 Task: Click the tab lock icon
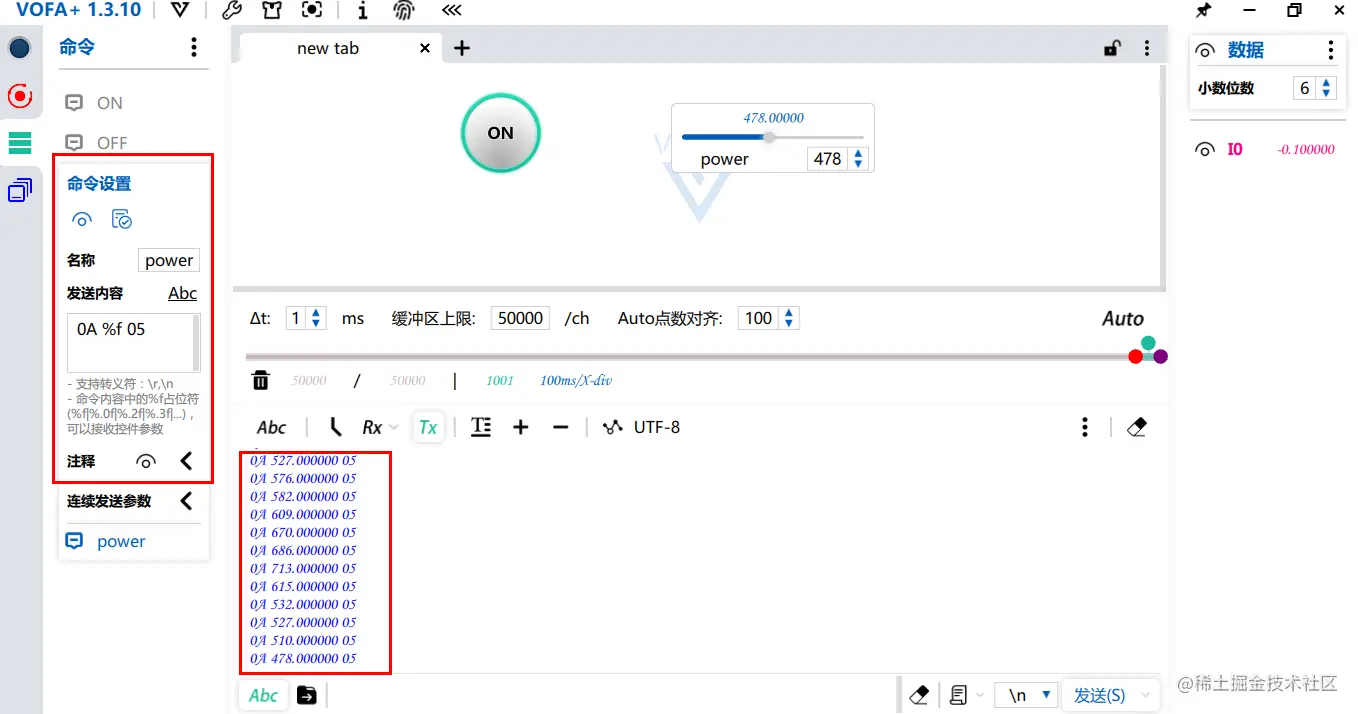pyautogui.click(x=1112, y=47)
